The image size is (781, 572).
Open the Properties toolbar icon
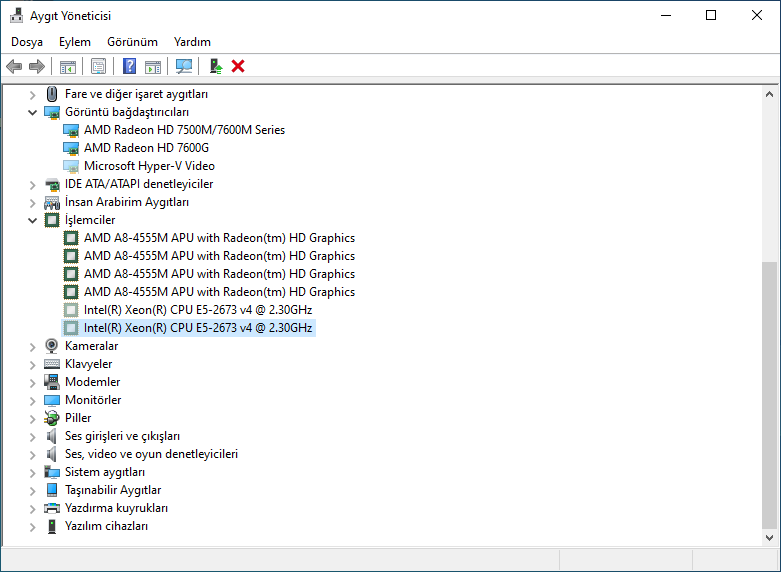99,66
